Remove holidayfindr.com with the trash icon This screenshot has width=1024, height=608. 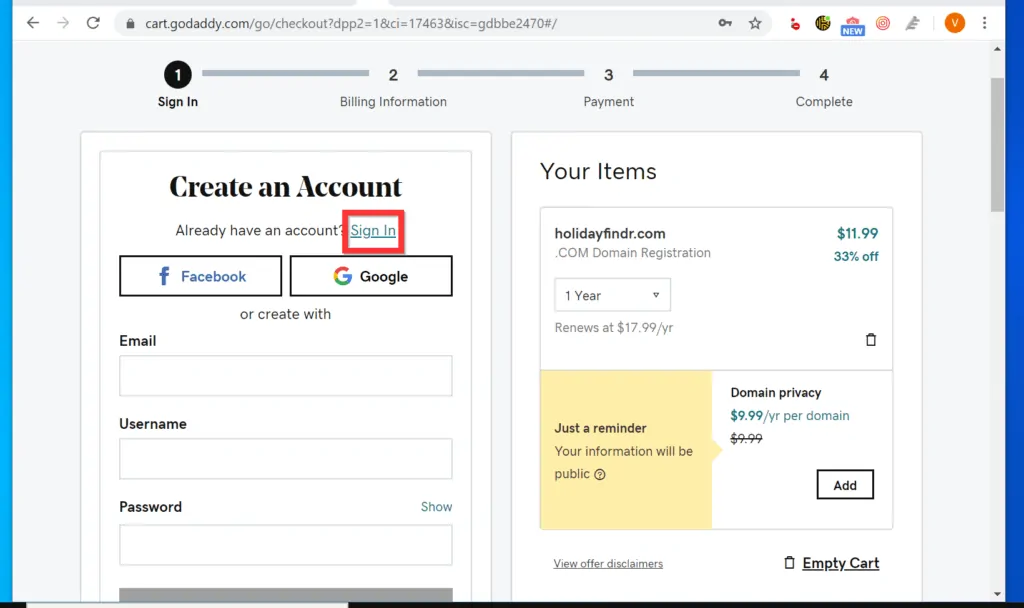(871, 340)
